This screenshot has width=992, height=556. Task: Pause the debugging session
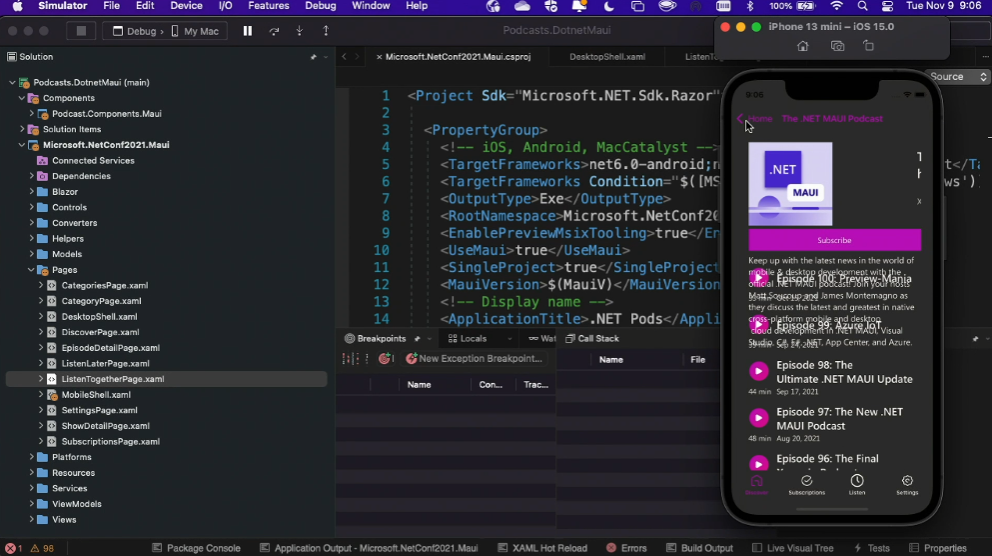(x=248, y=31)
